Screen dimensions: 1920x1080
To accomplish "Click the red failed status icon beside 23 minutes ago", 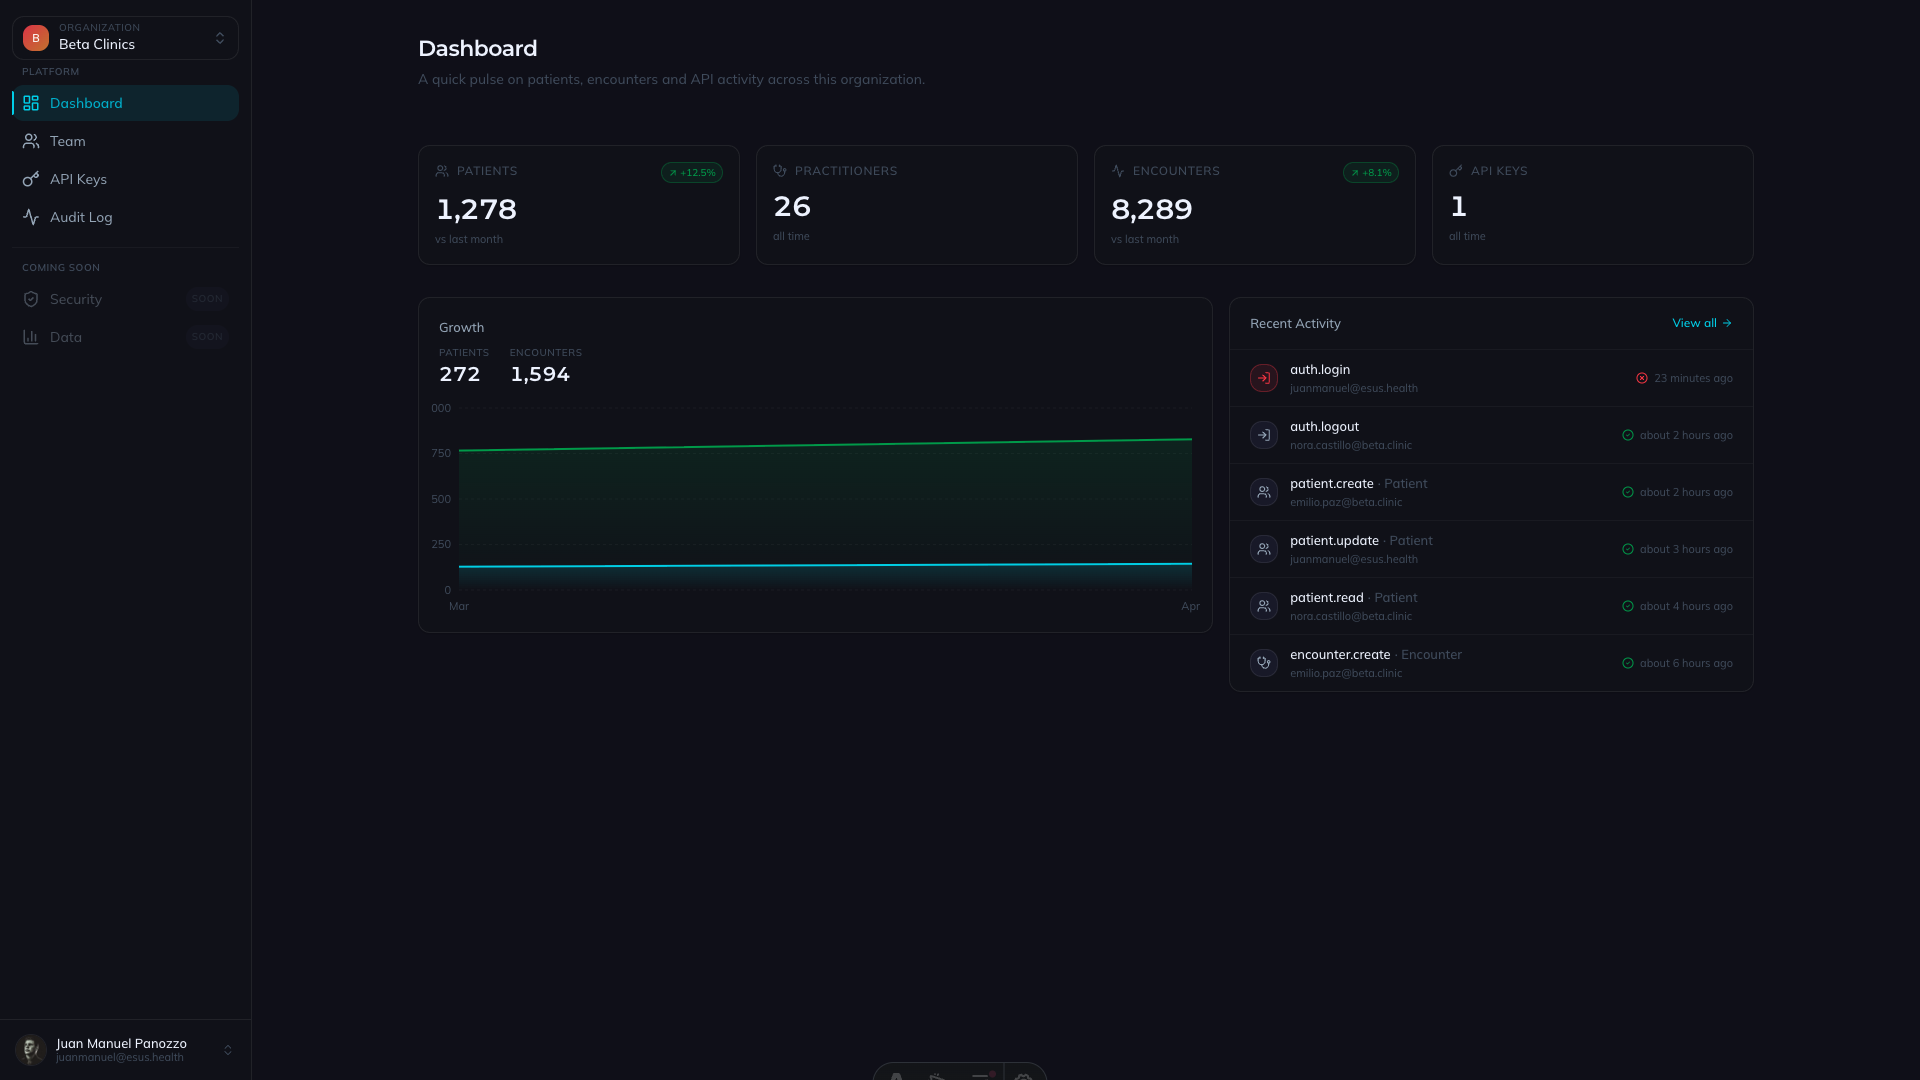I will tap(1642, 378).
